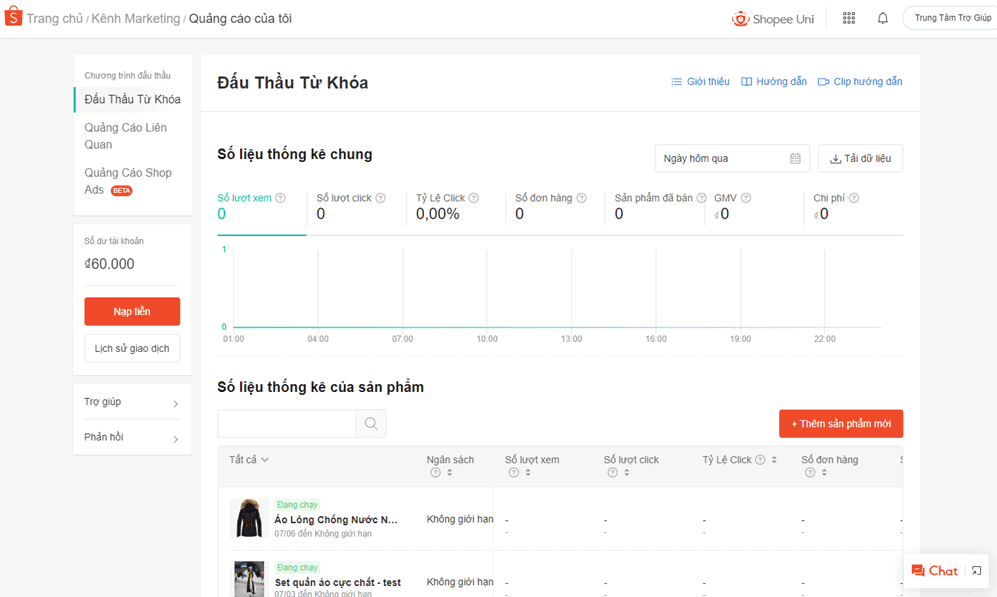Open Trung Tâm Trợ Giúp button
This screenshot has height=597, width=997.
(x=951, y=18)
